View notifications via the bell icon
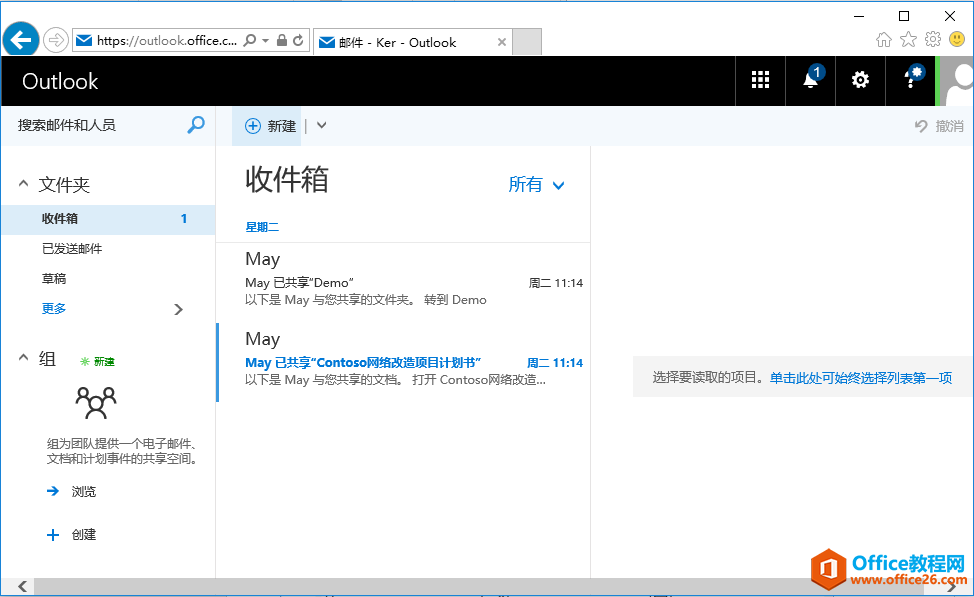974x597 pixels. pos(809,80)
